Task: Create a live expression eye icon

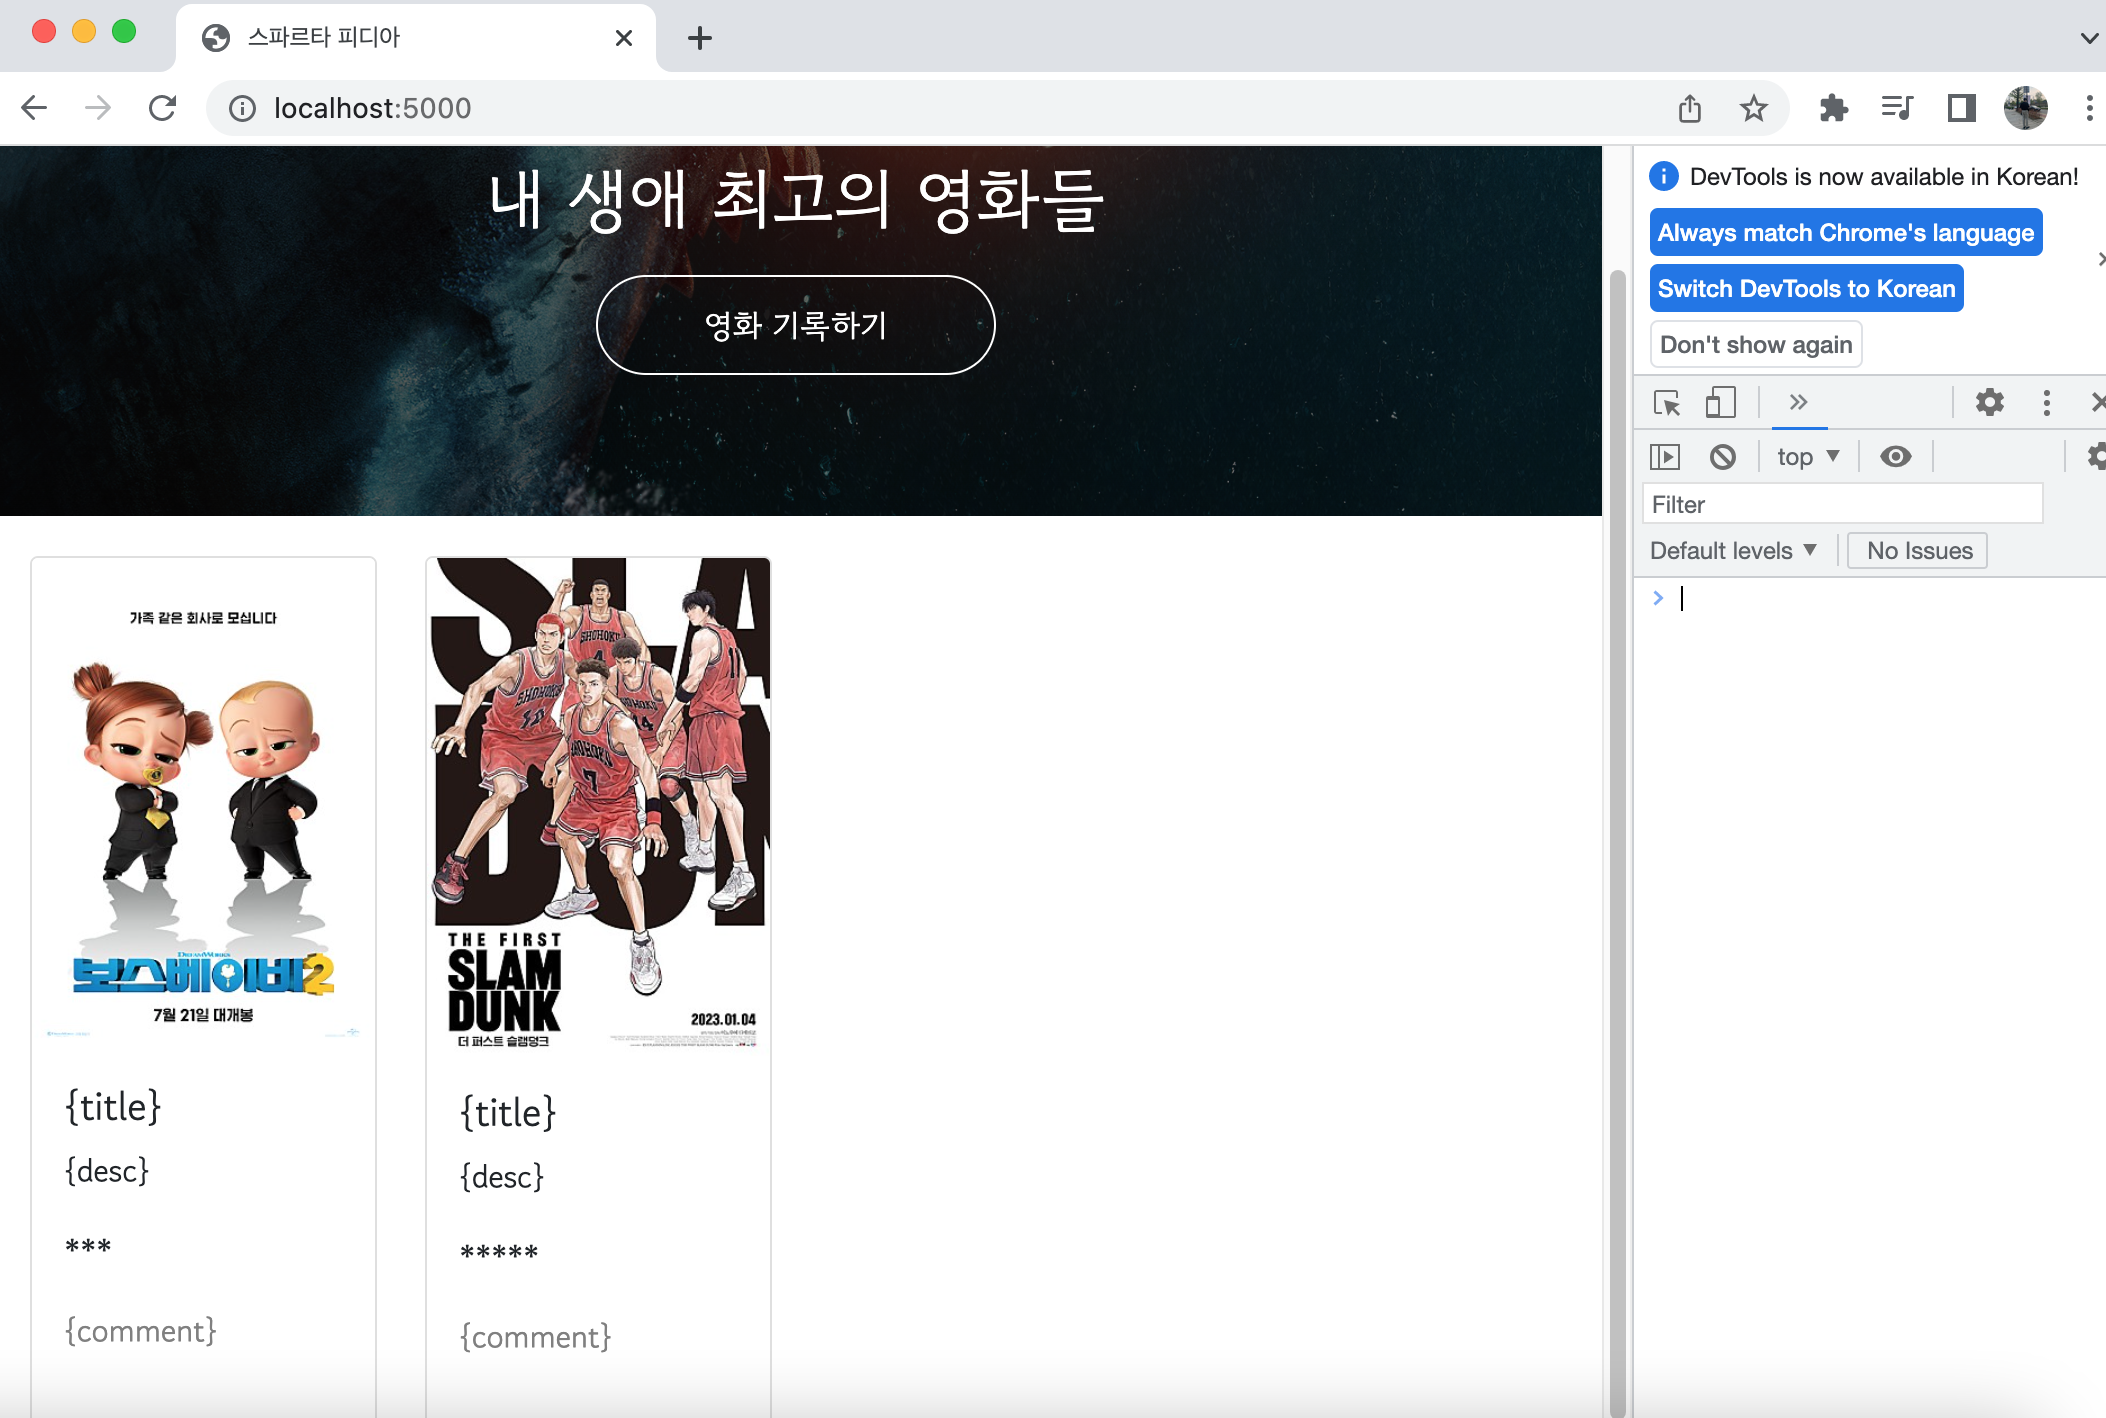Action: 1895,457
